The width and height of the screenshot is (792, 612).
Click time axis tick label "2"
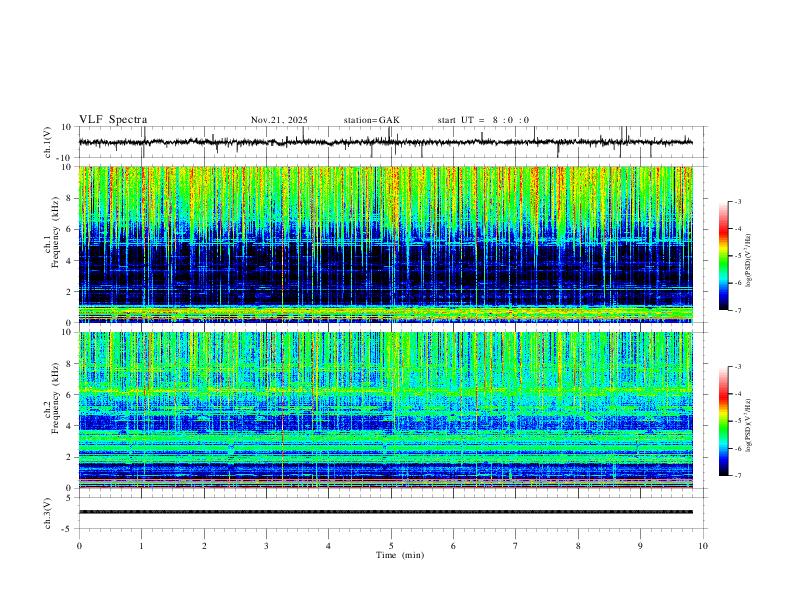(204, 546)
